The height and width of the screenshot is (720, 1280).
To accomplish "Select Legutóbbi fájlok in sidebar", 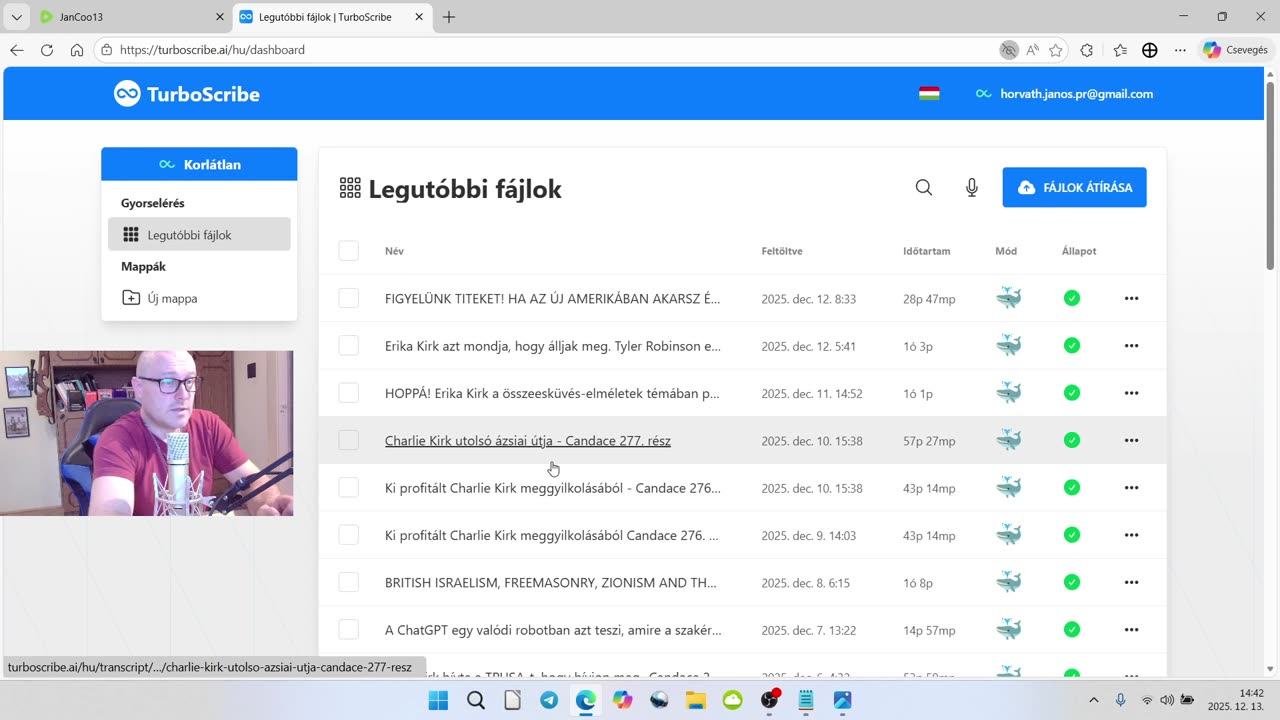I will [x=199, y=234].
